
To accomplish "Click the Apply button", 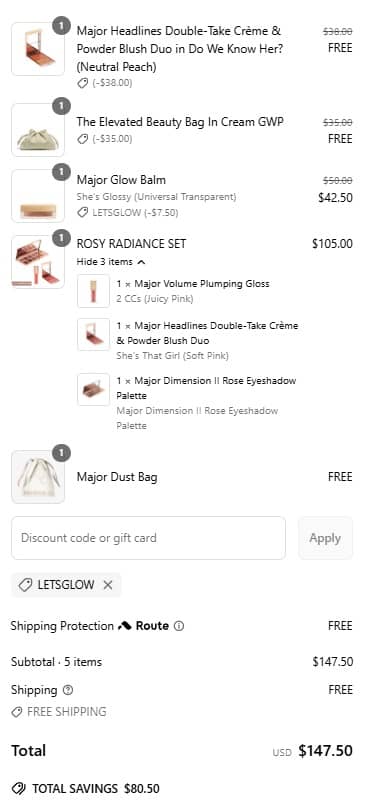I will pos(325,538).
